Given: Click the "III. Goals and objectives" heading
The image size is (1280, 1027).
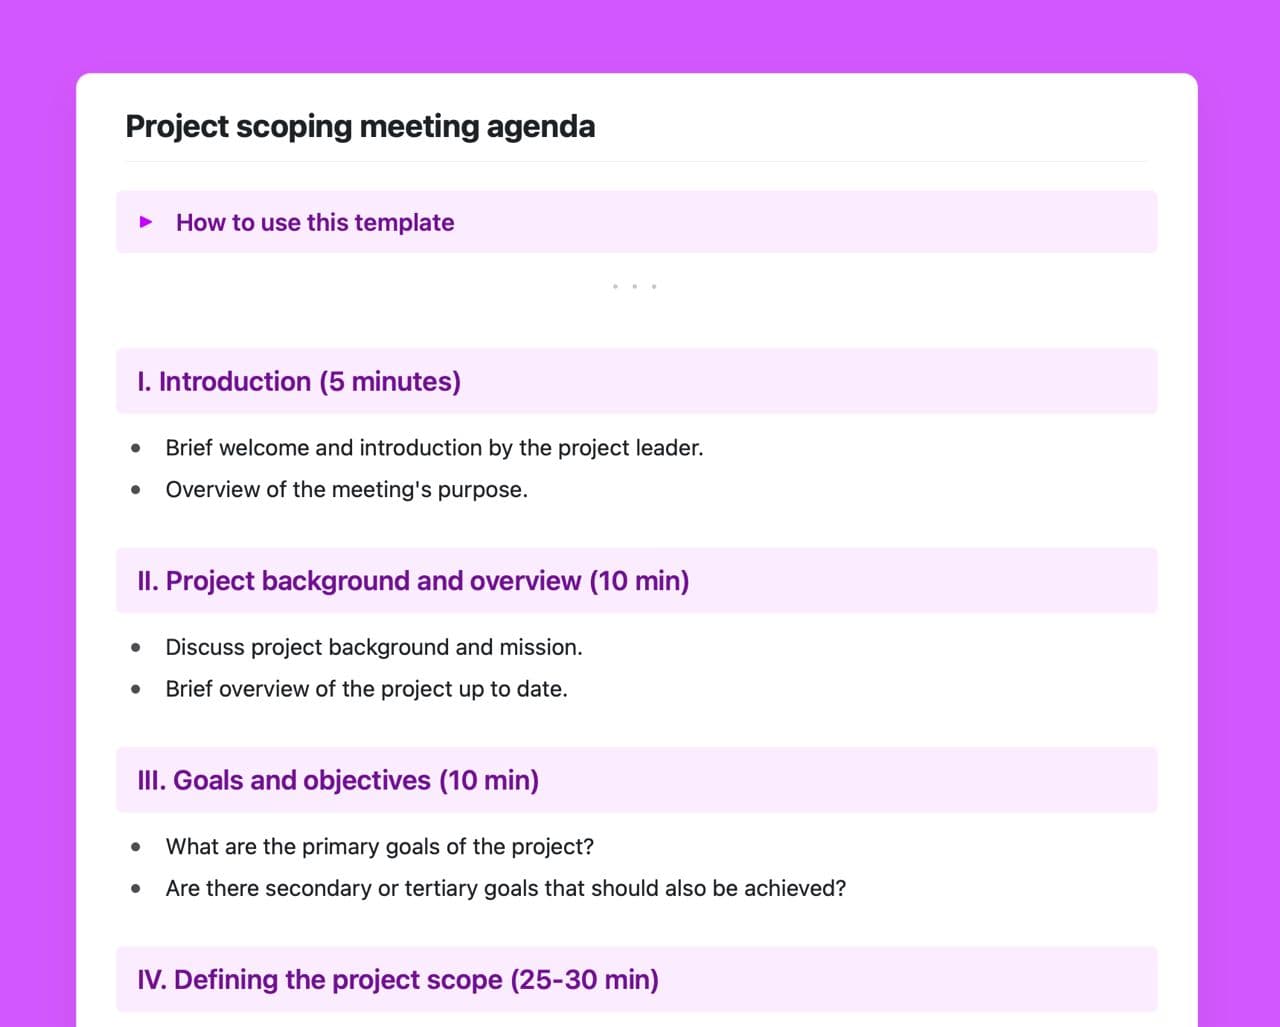Looking at the screenshot, I should (338, 780).
